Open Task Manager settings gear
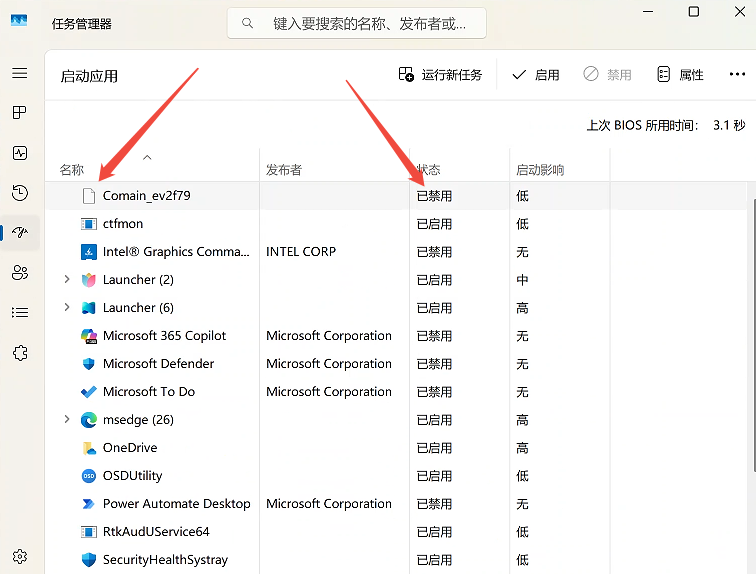 (20, 557)
